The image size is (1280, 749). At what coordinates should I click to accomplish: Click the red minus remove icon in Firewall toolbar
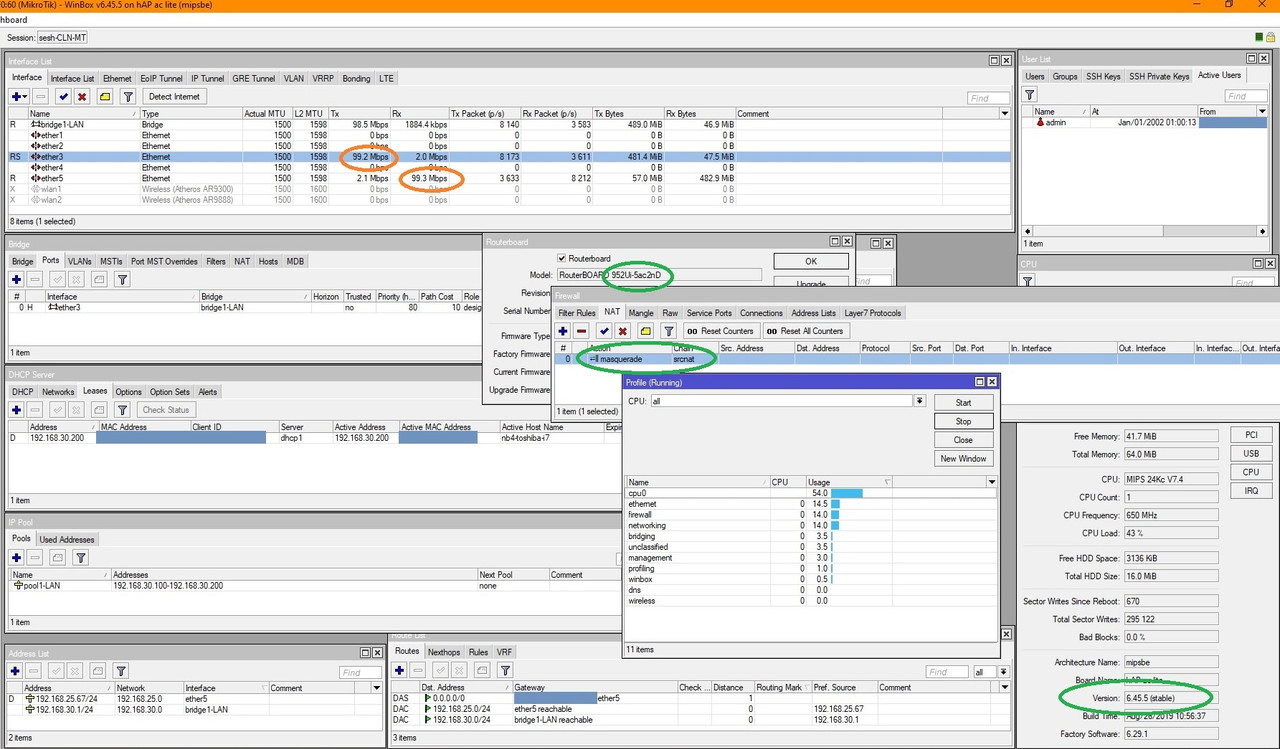[582, 331]
